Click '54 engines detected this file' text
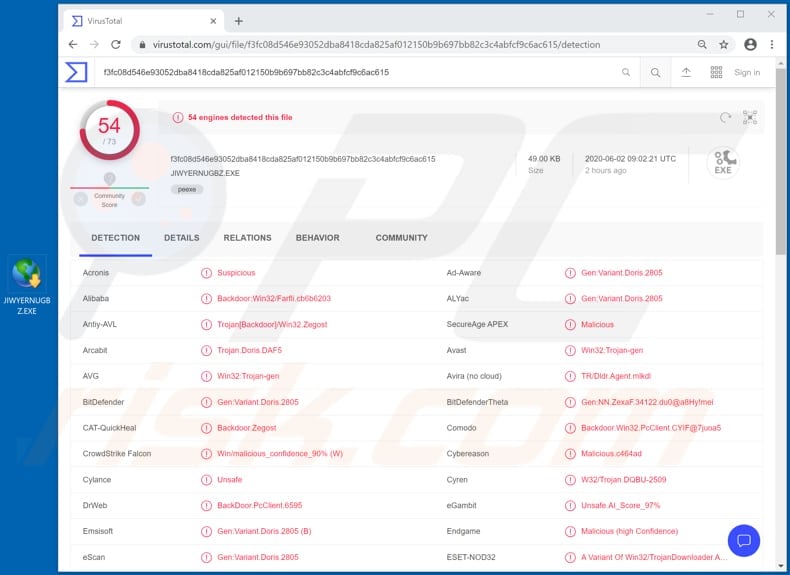Viewport: 790px width, 575px height. click(240, 117)
